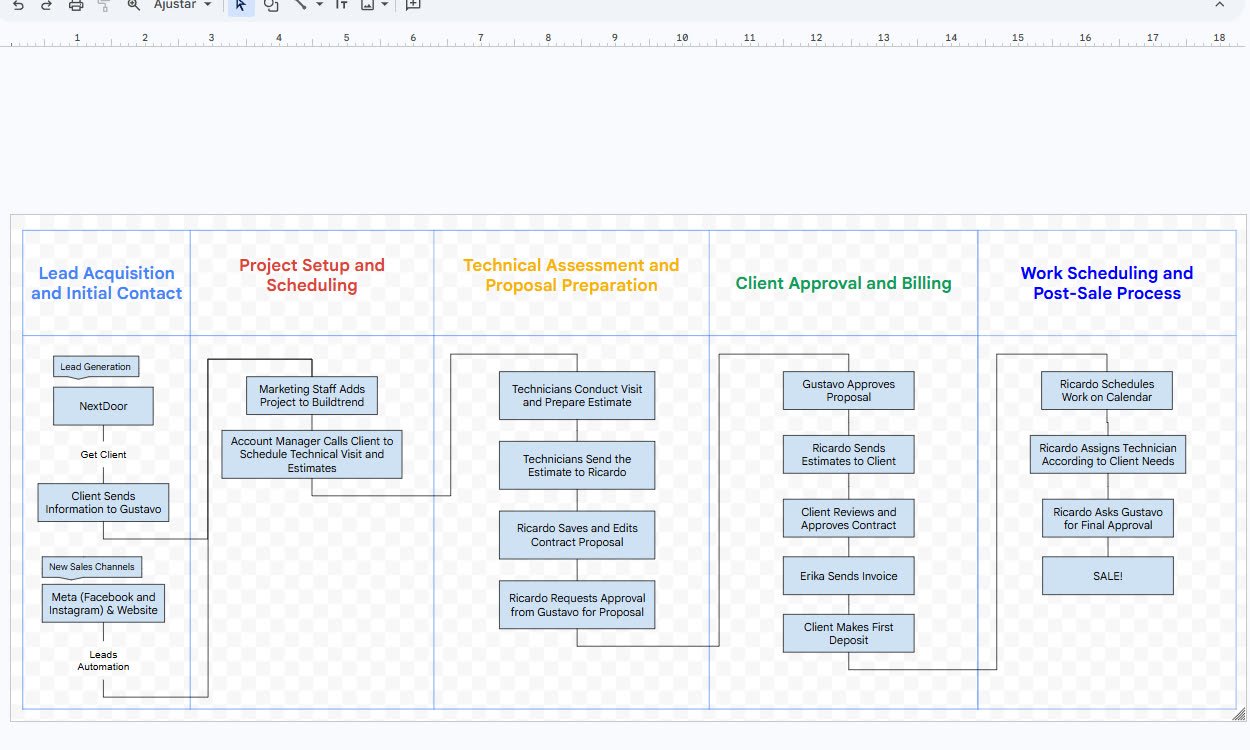The height and width of the screenshot is (750, 1250).
Task: Redo the last action
Action: (x=46, y=5)
